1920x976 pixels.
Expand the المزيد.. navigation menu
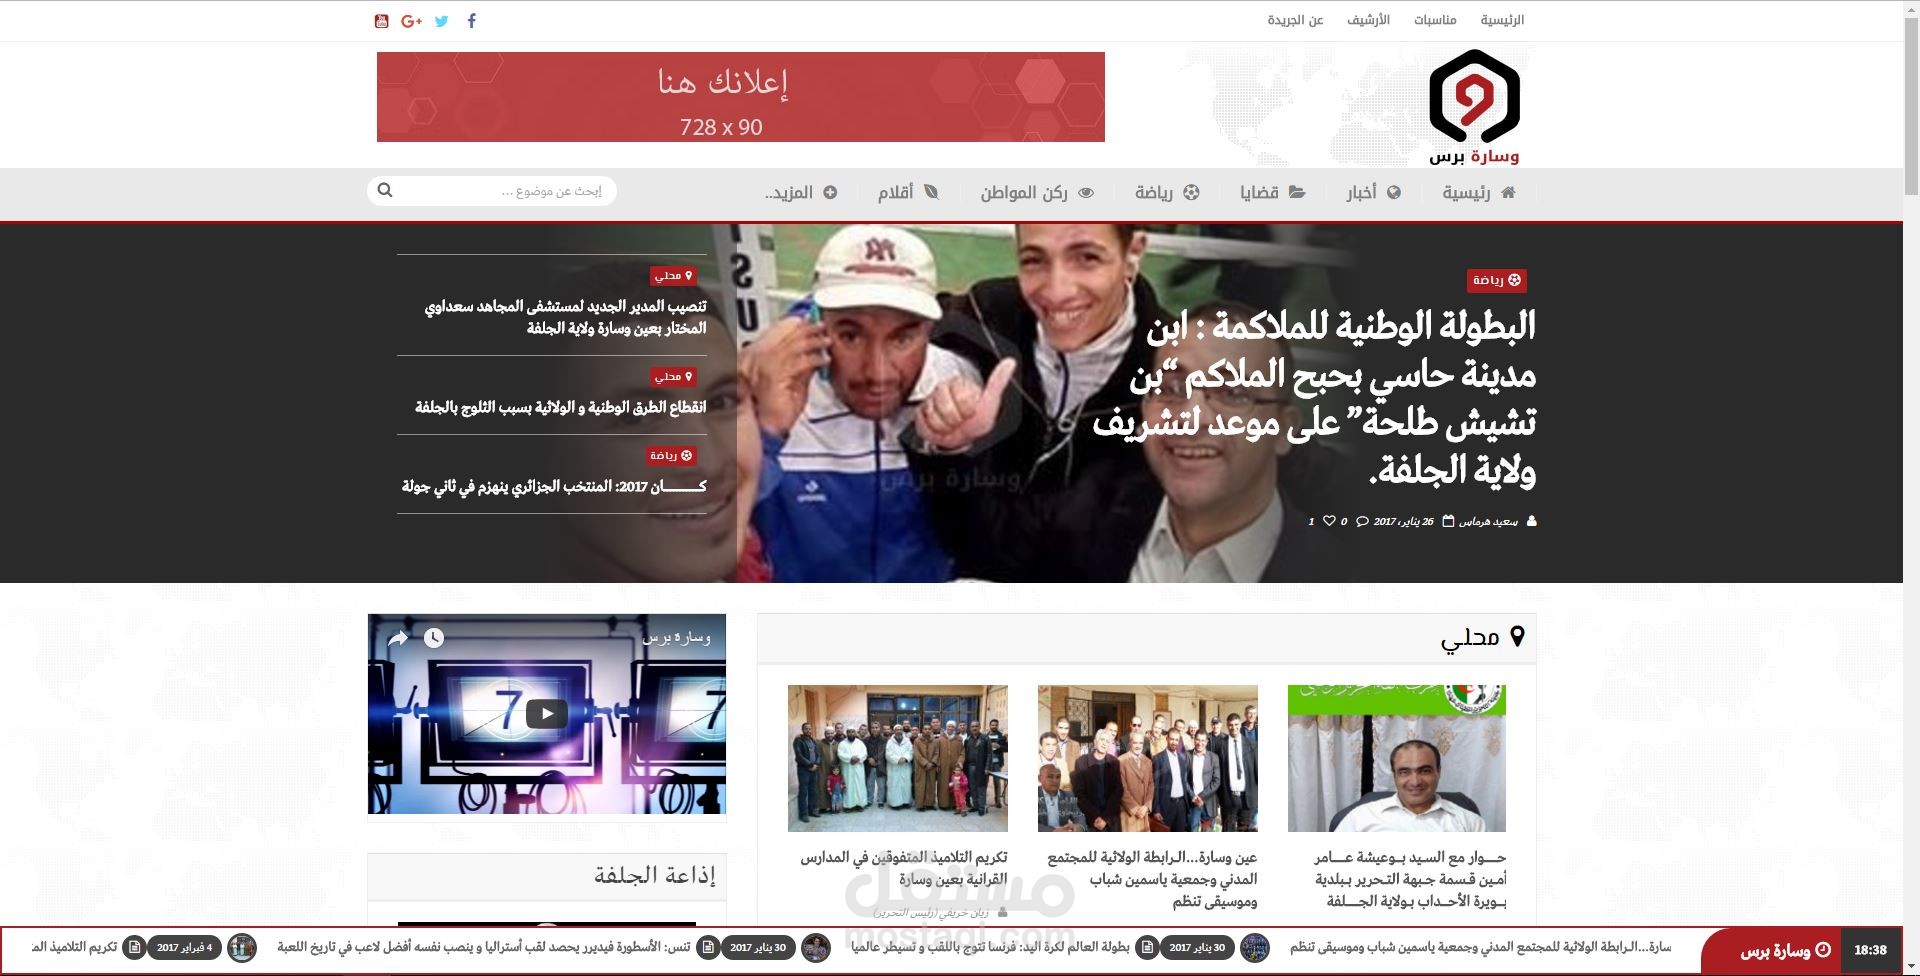pyautogui.click(x=801, y=193)
